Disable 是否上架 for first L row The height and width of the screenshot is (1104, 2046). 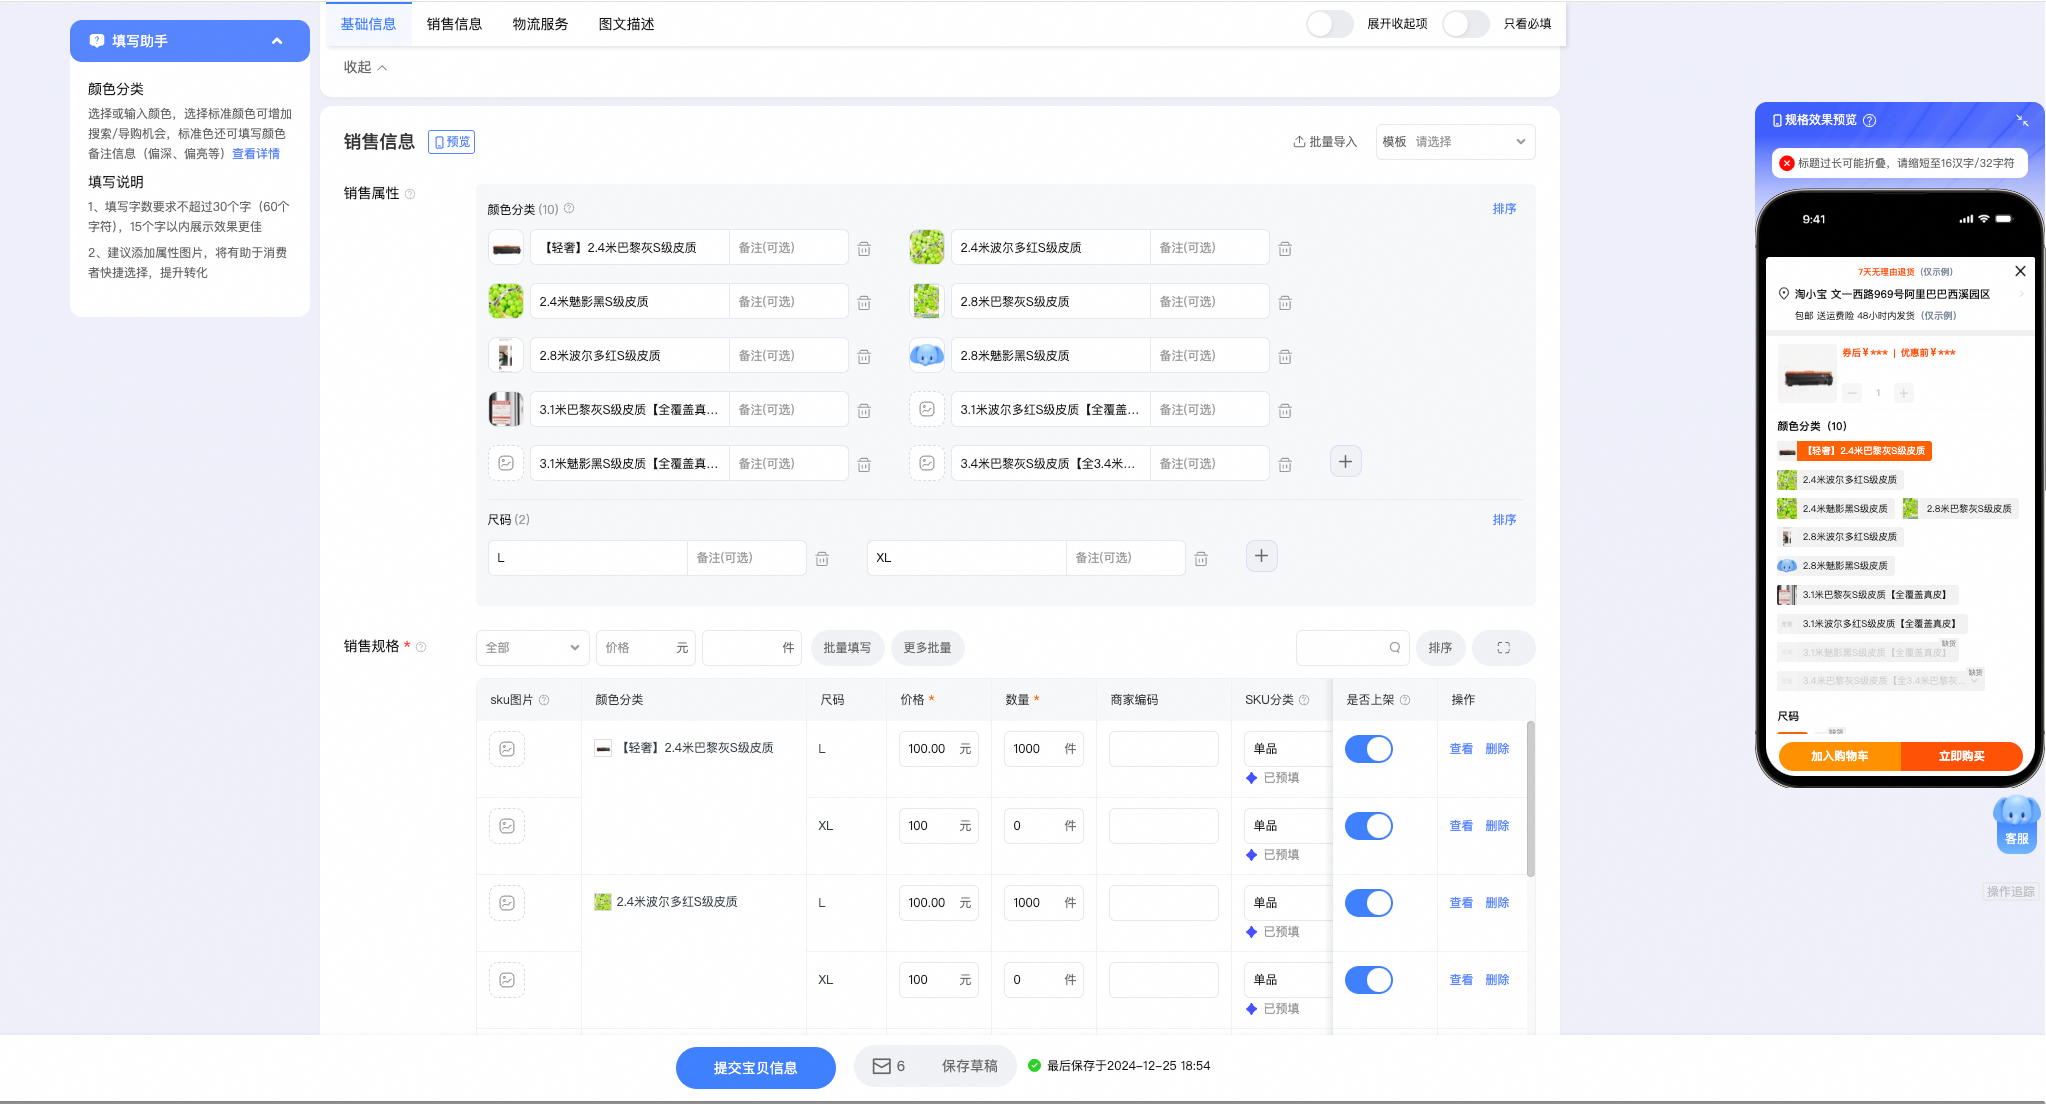(1369, 749)
